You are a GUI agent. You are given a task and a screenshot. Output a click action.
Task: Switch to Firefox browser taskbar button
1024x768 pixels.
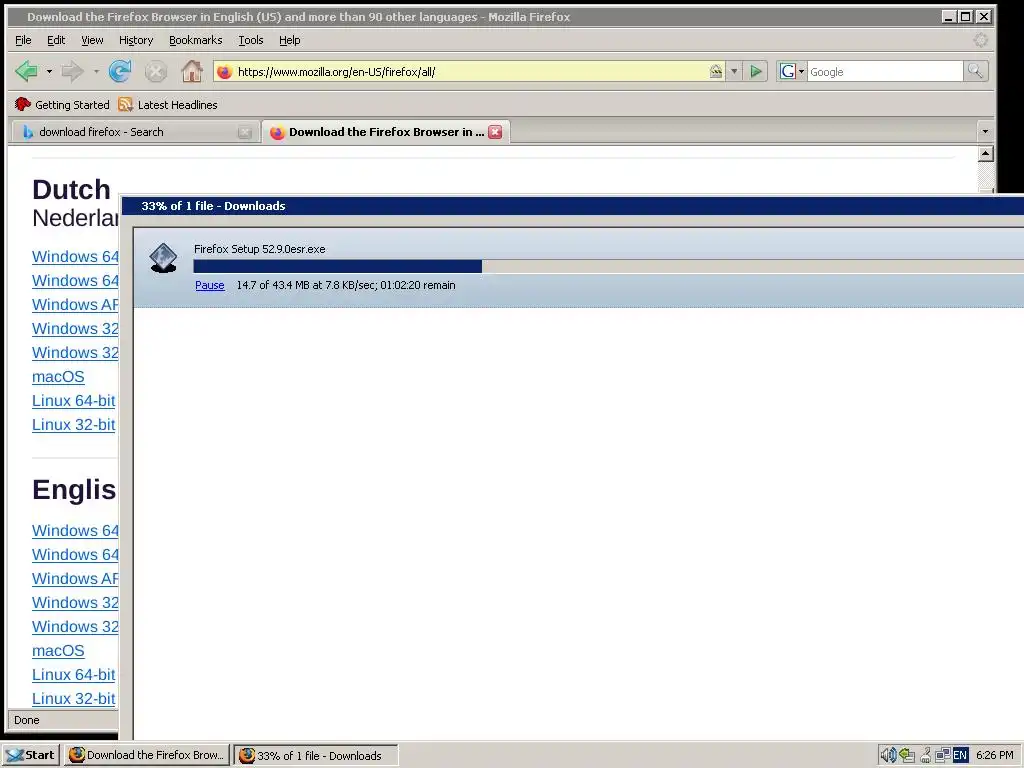147,755
